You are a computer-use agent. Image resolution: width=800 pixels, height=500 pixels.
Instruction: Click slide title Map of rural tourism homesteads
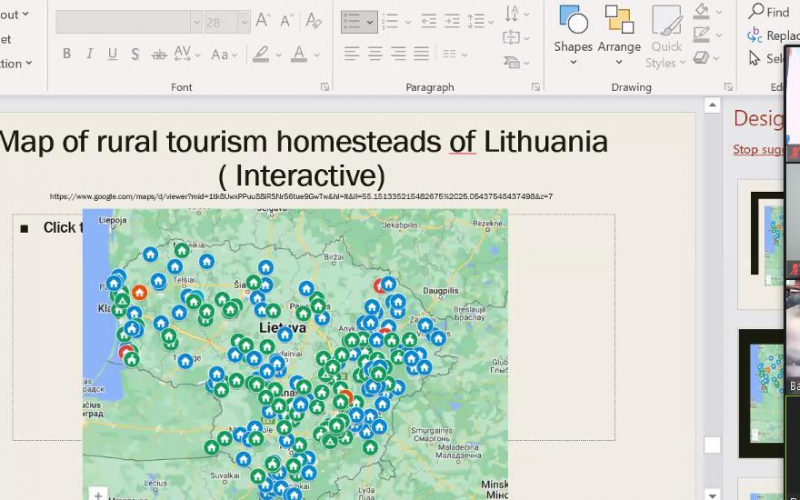304,158
